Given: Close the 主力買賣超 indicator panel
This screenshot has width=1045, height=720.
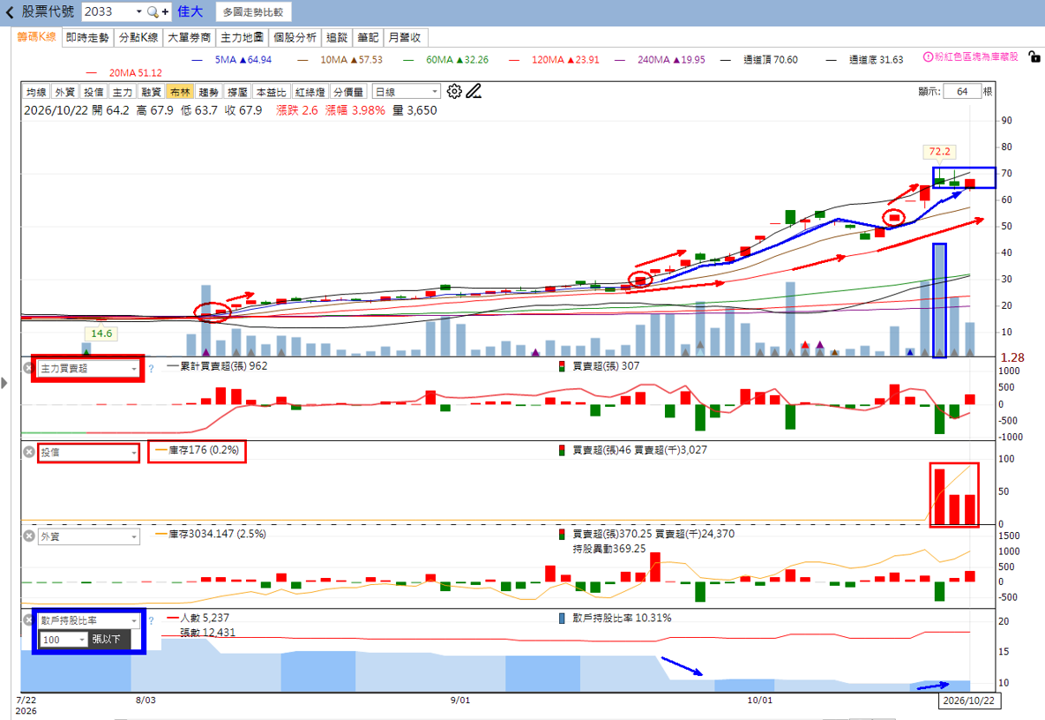Looking at the screenshot, I should pos(29,368).
